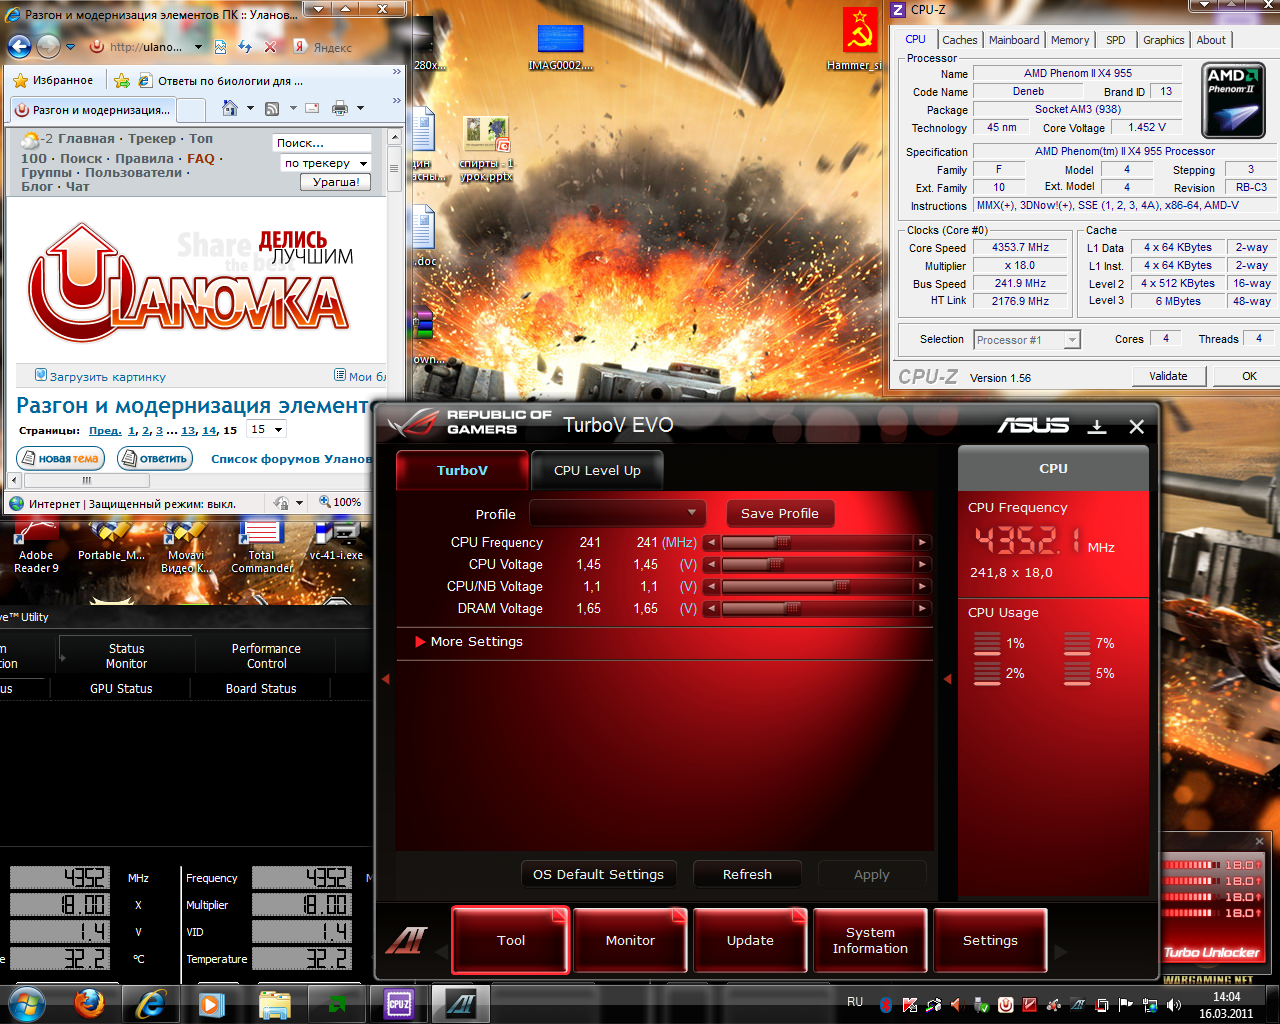Click the IE Home icon in toolbar
Viewport: 1280px width, 1024px height.
click(230, 108)
